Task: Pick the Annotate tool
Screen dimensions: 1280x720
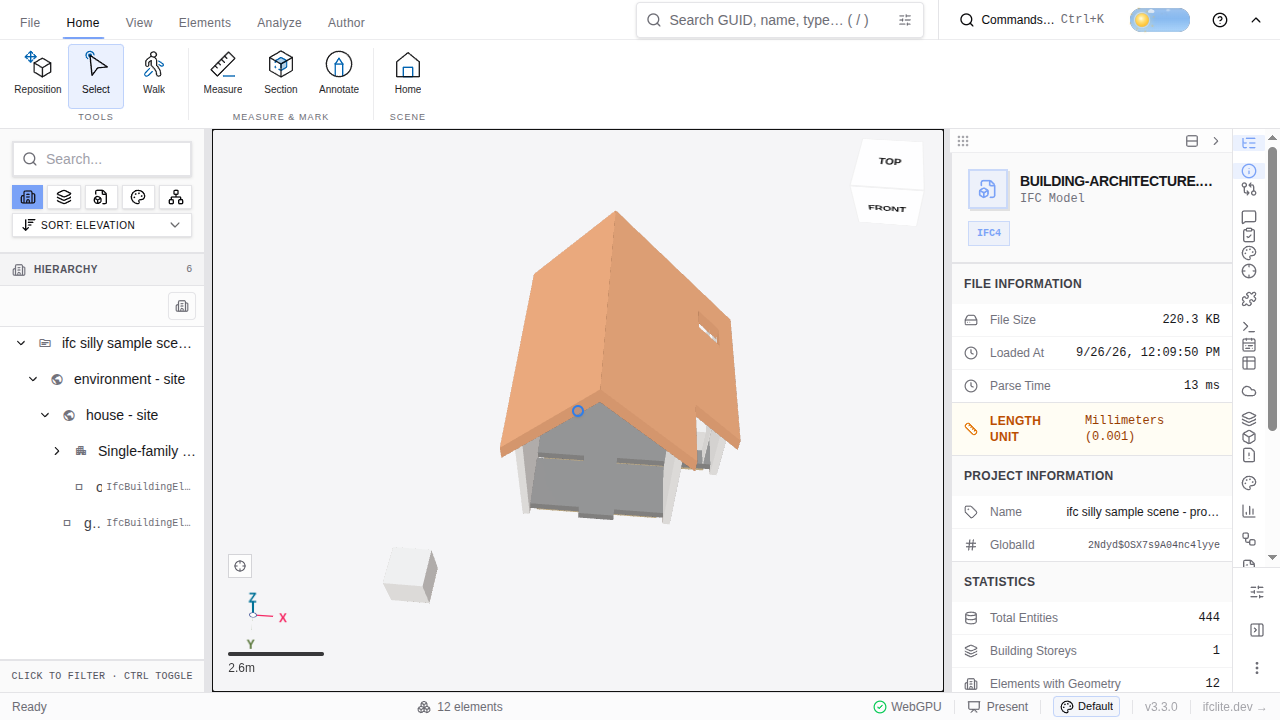Action: pyautogui.click(x=339, y=75)
